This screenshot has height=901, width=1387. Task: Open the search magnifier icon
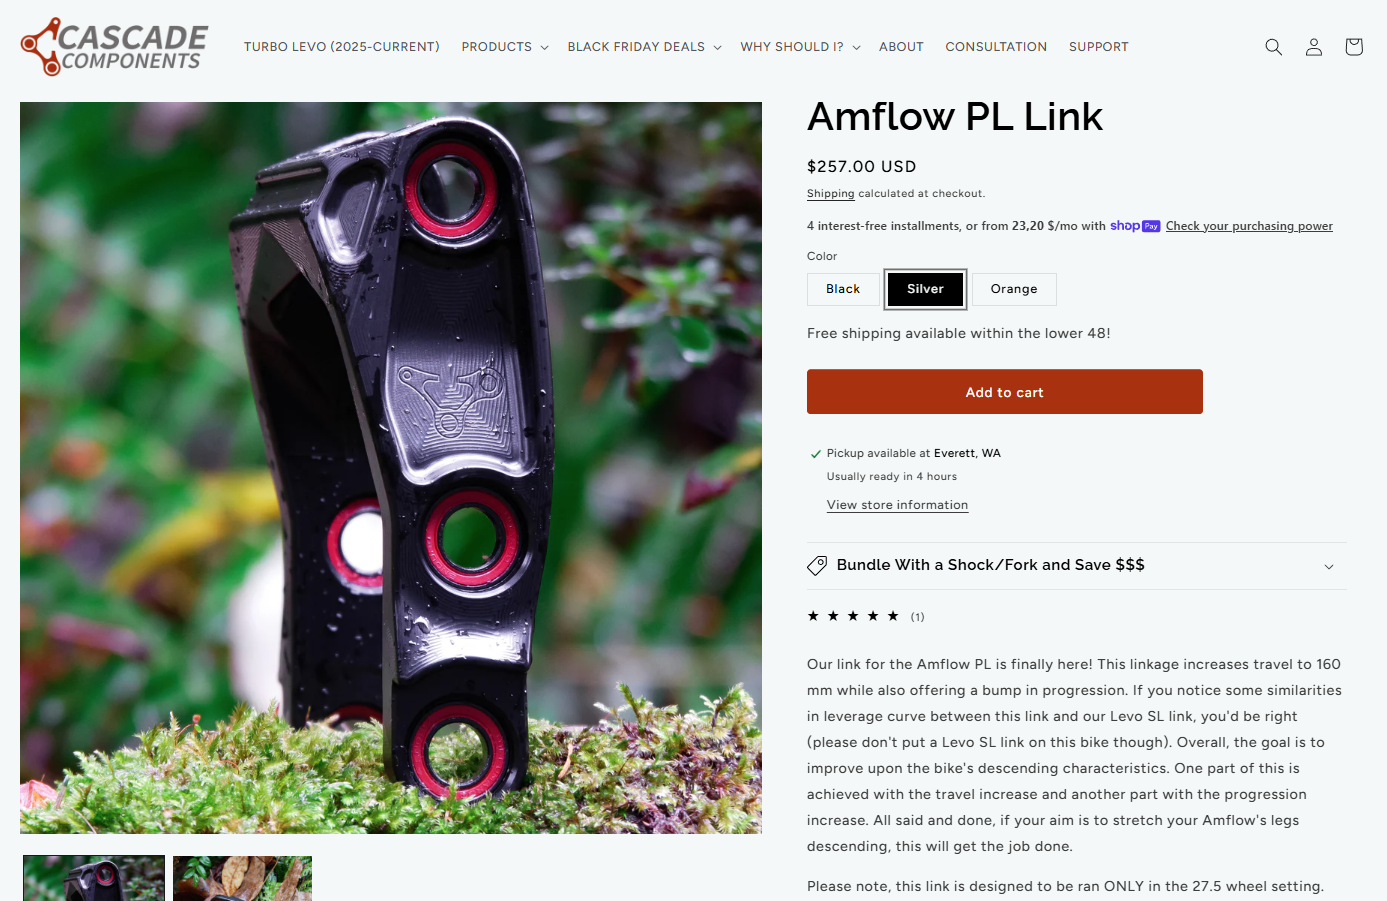(1273, 47)
